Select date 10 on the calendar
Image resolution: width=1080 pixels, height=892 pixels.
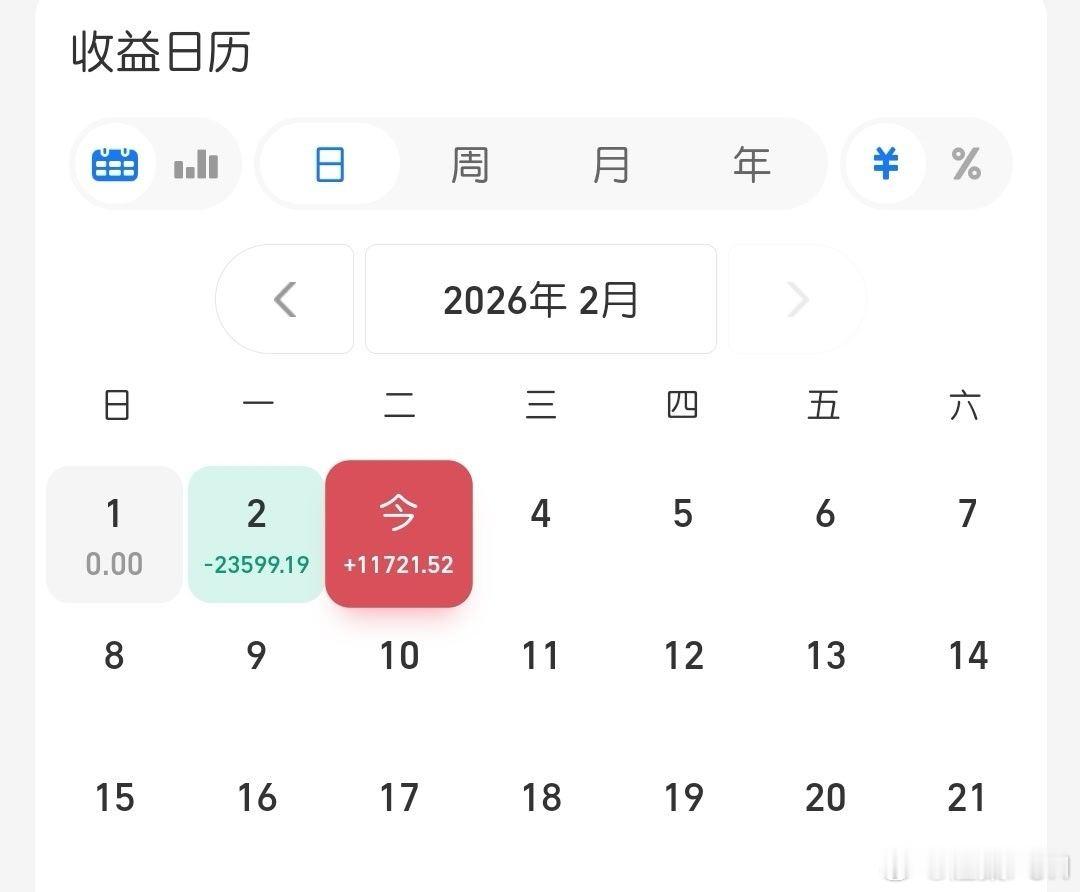point(399,655)
